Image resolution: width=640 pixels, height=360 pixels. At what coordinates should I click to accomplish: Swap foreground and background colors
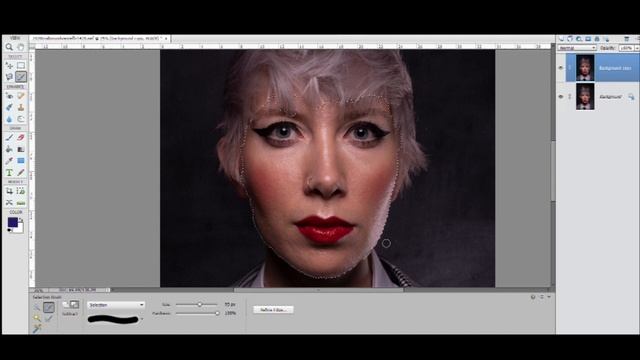tap(21, 220)
